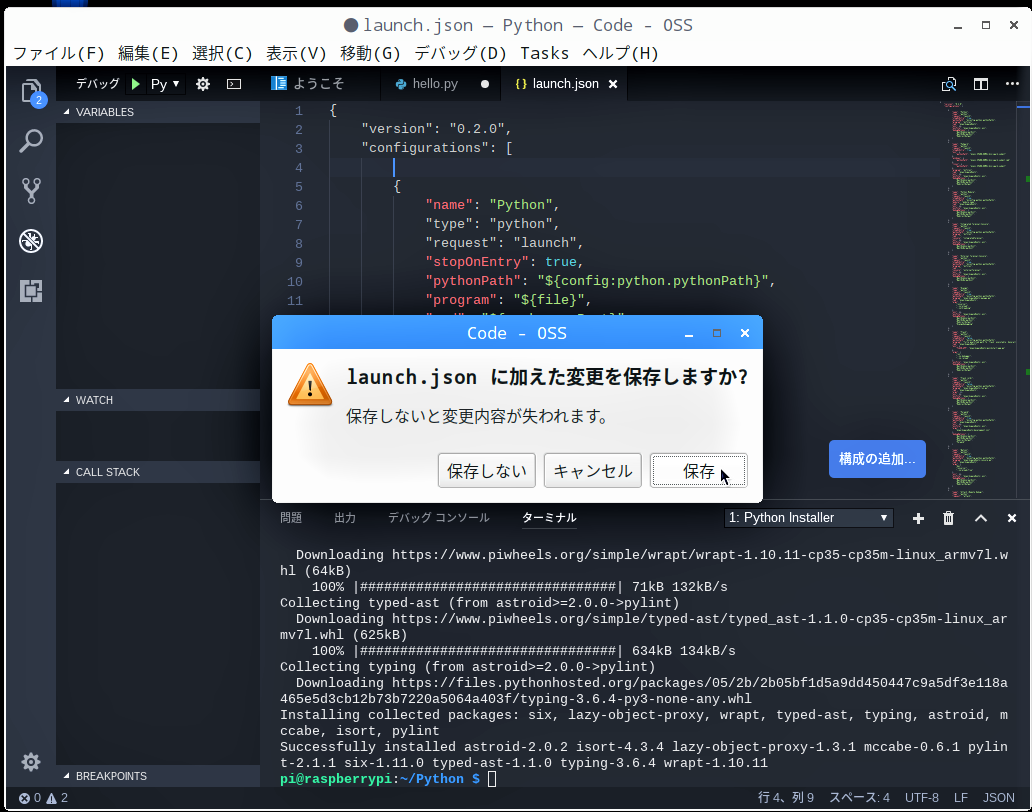This screenshot has width=1032, height=812.
Task: Click line 6 "name": "Python" in editor
Action: [x=493, y=205]
